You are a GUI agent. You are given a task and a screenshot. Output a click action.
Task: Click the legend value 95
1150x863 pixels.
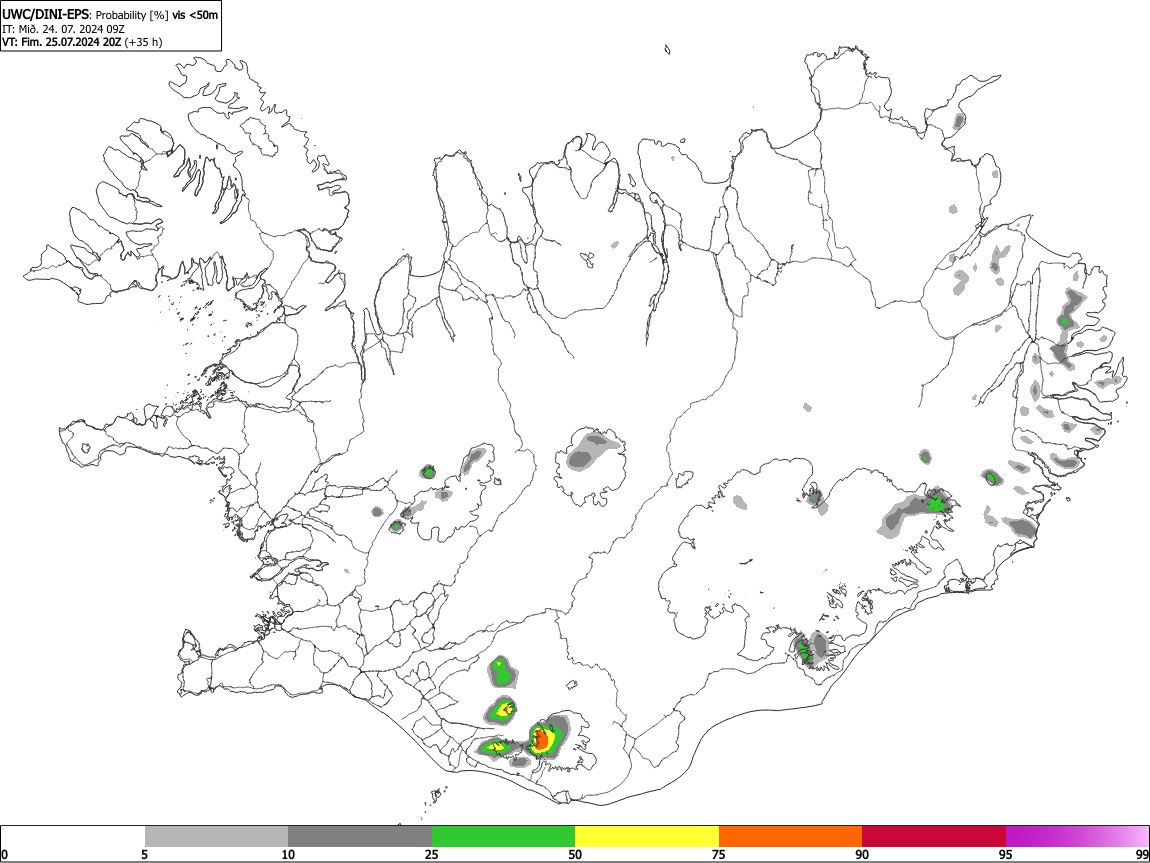(1006, 854)
